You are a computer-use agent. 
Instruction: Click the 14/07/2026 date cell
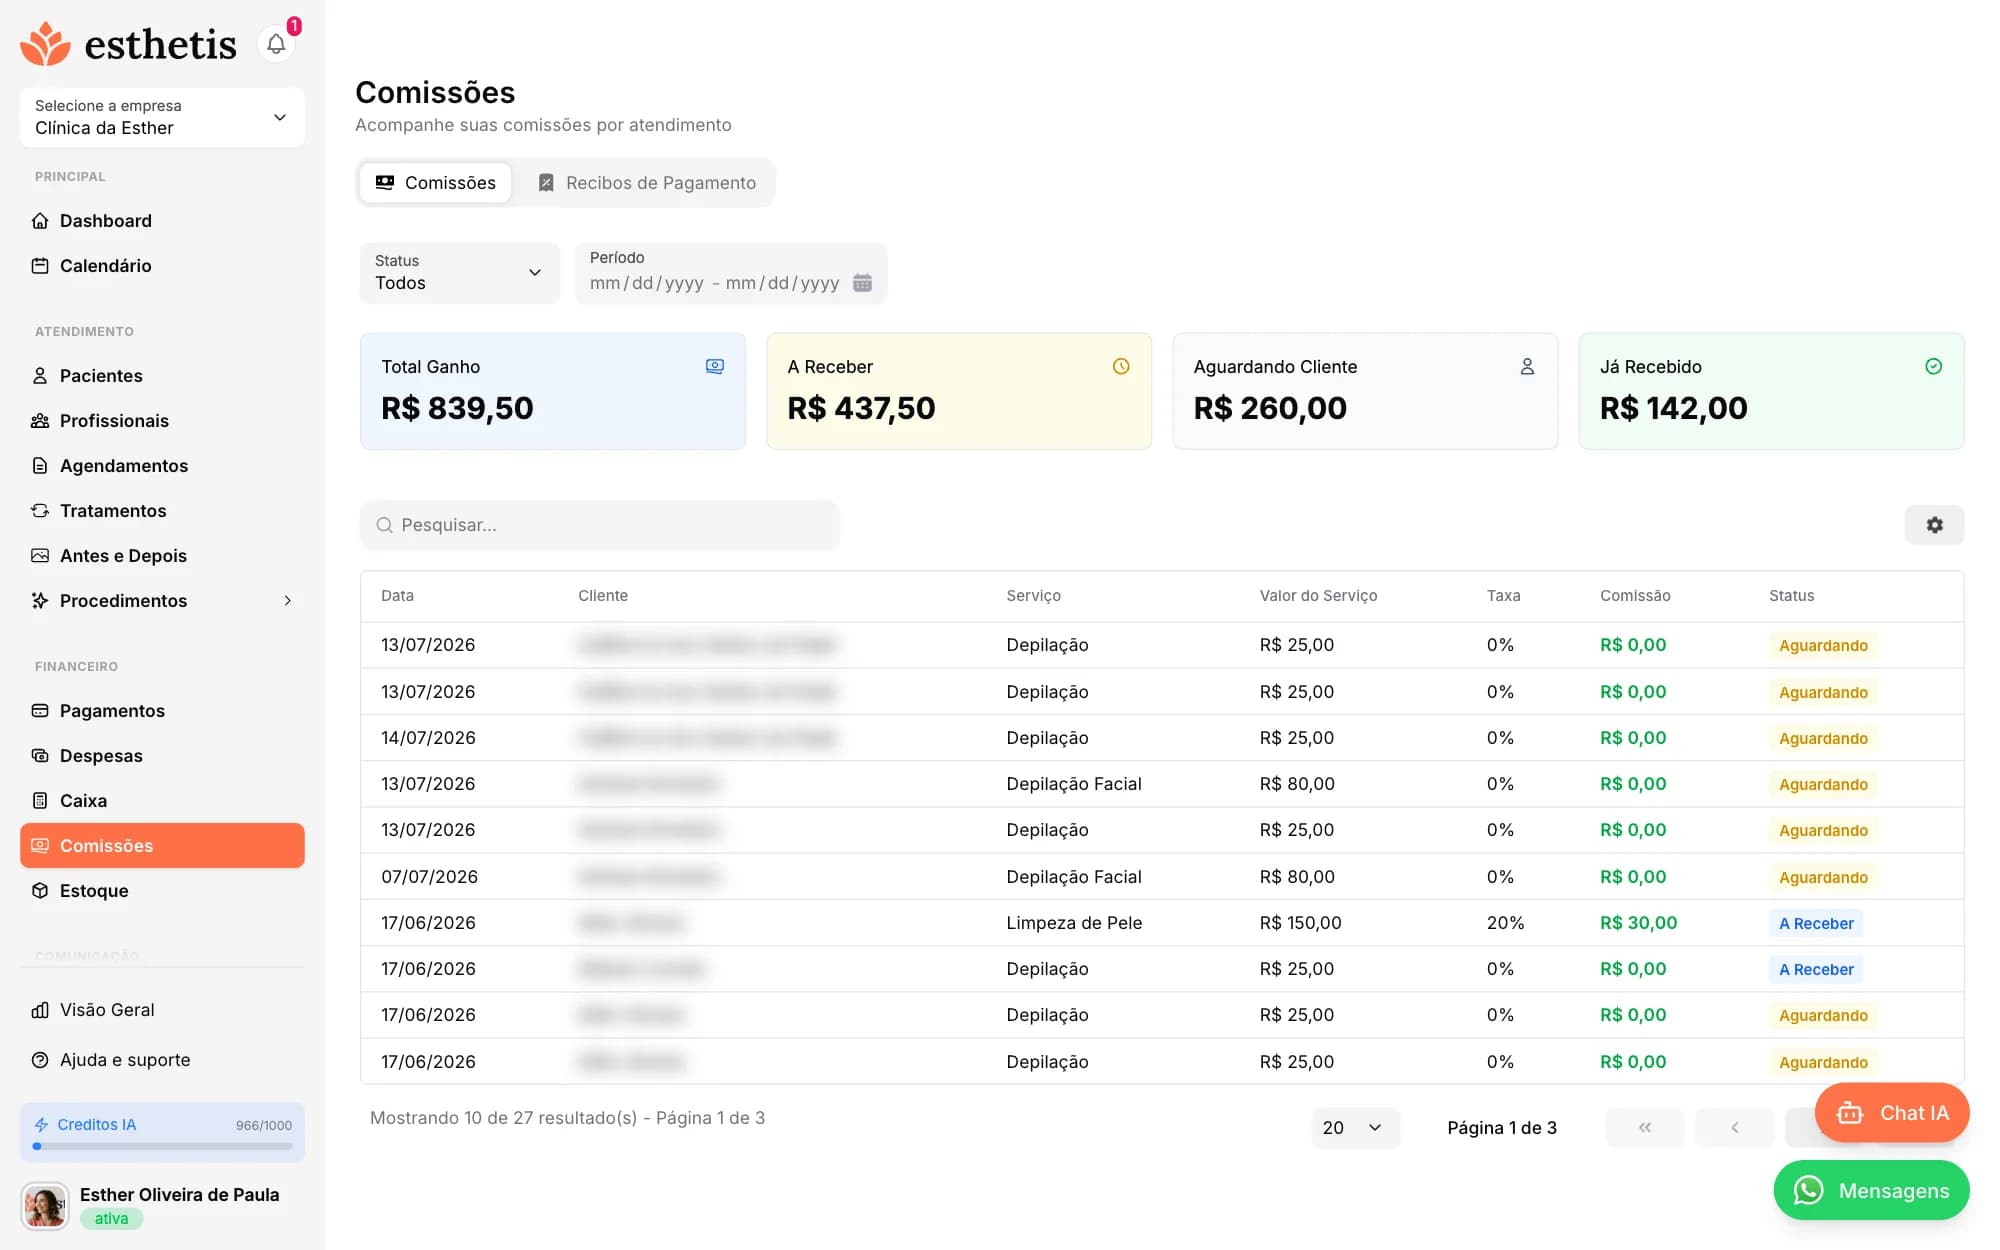pyautogui.click(x=428, y=738)
